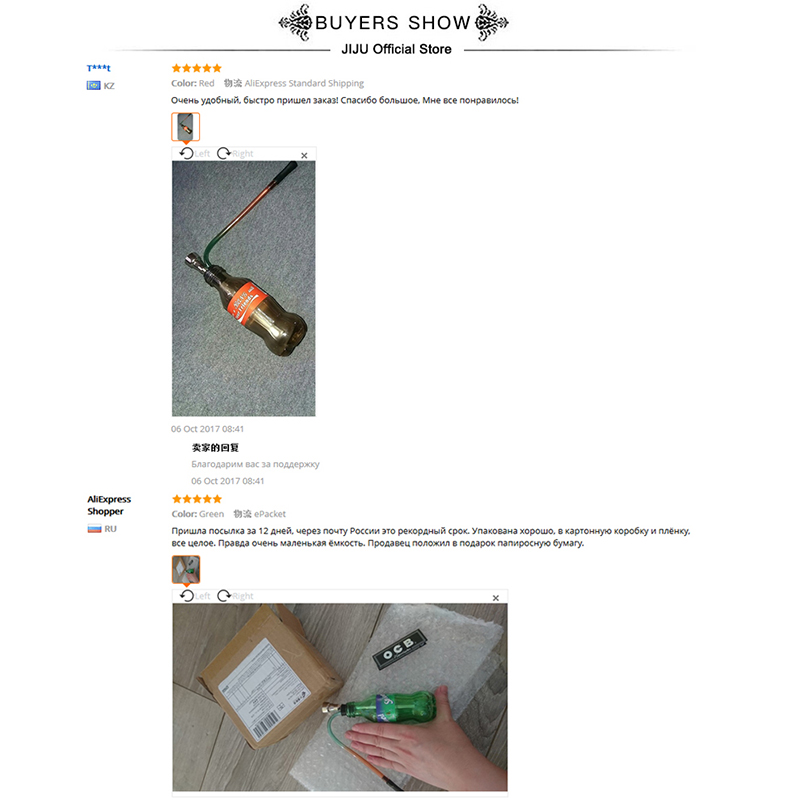The width and height of the screenshot is (800, 800).
Task: Close the second review photo viewer
Action: coord(495,598)
